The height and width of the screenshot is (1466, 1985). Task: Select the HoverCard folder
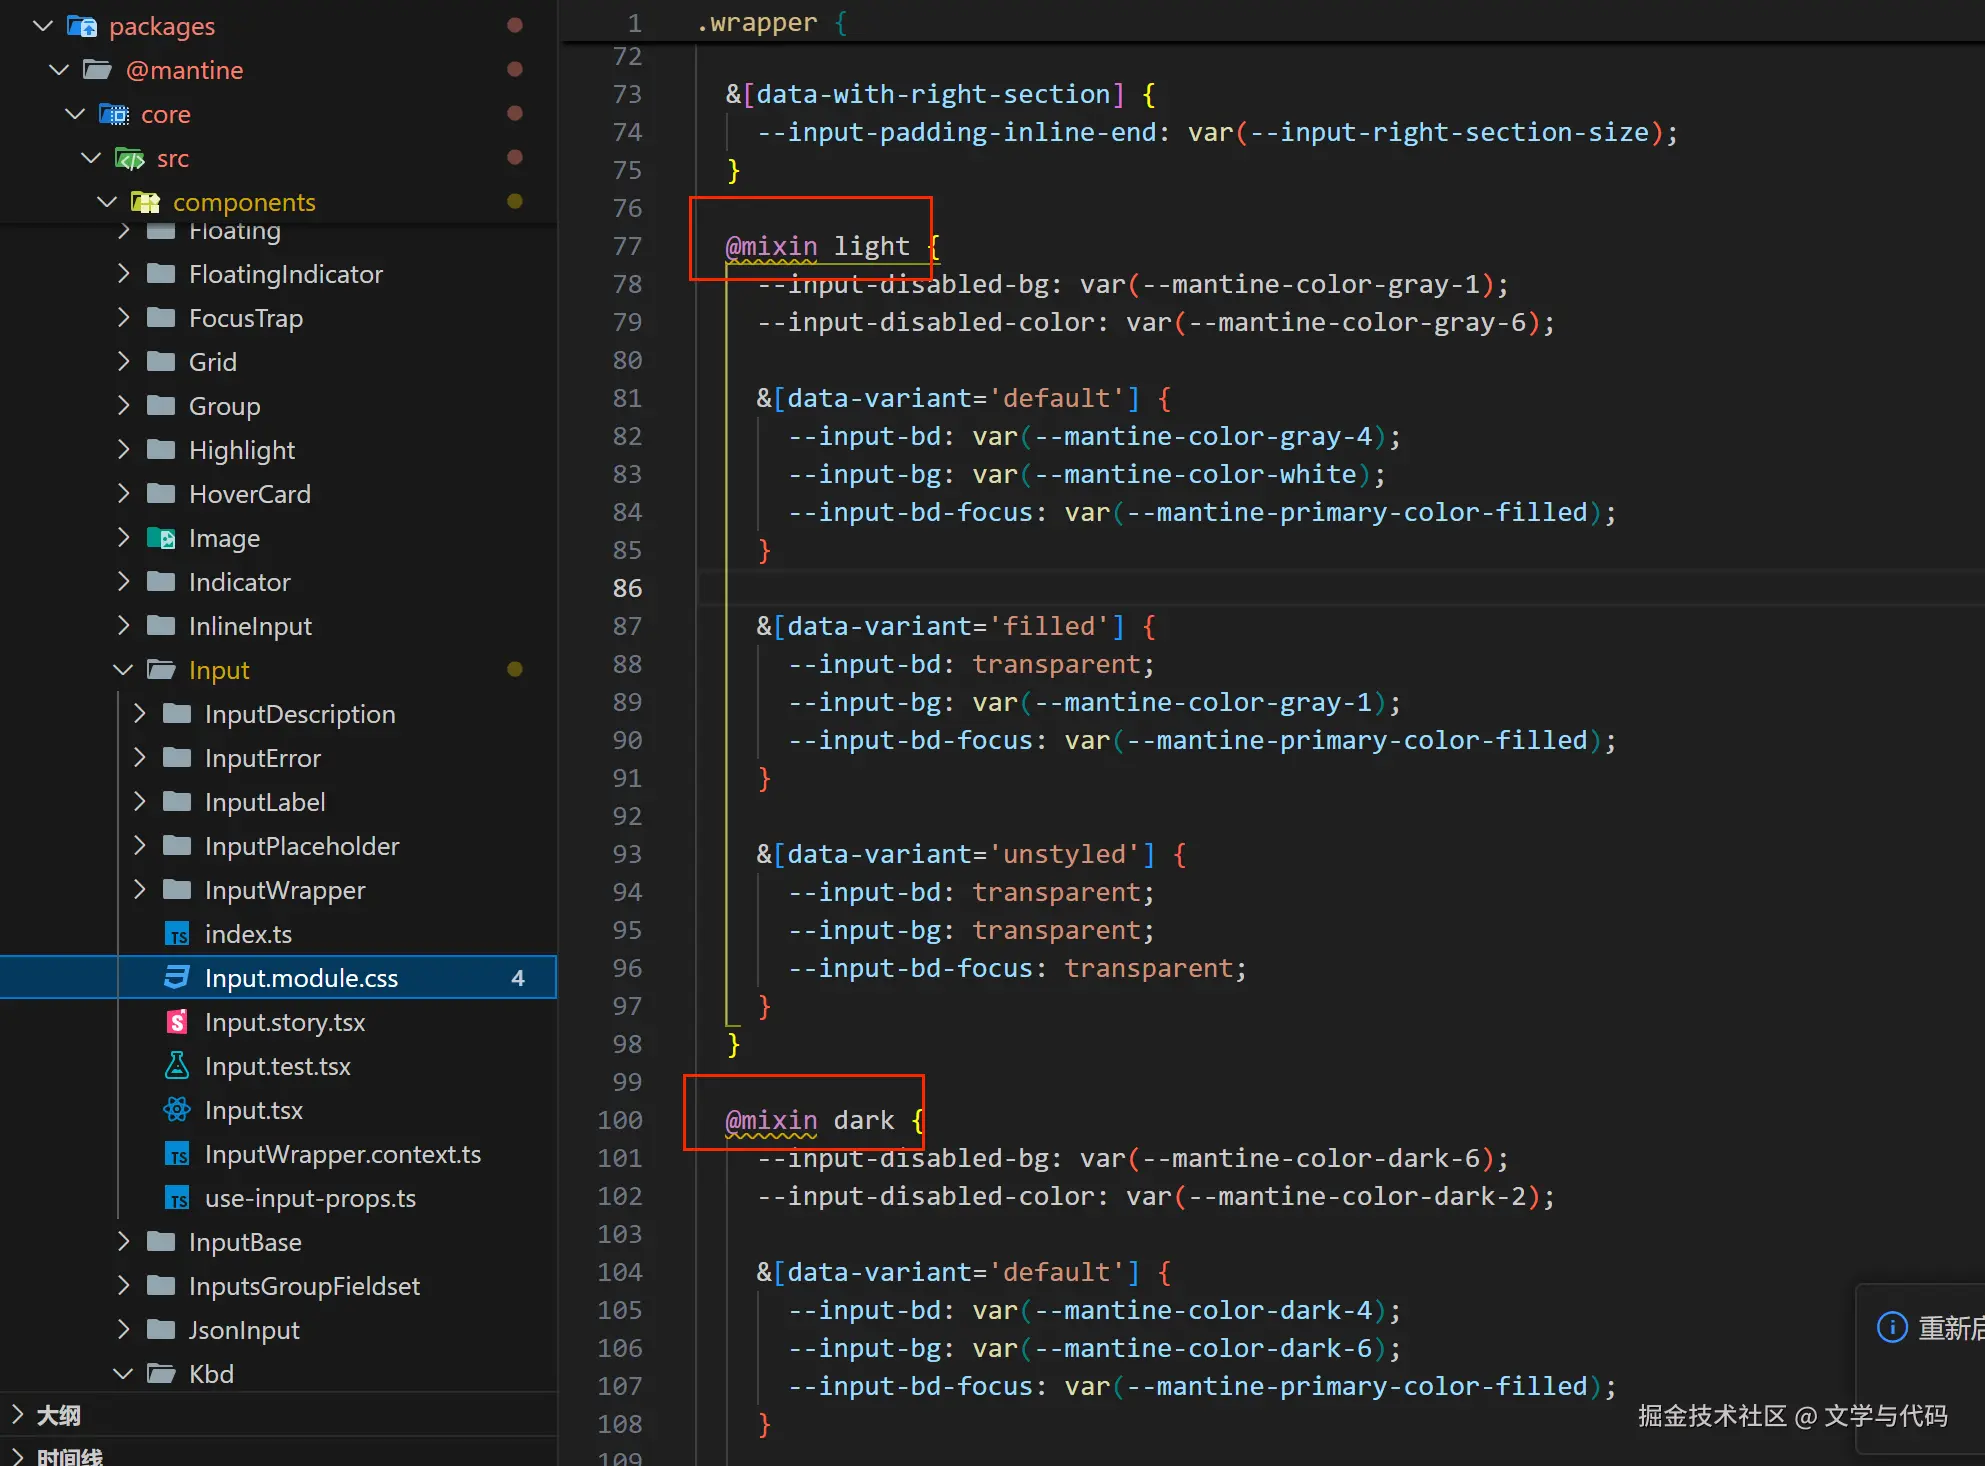pos(250,494)
